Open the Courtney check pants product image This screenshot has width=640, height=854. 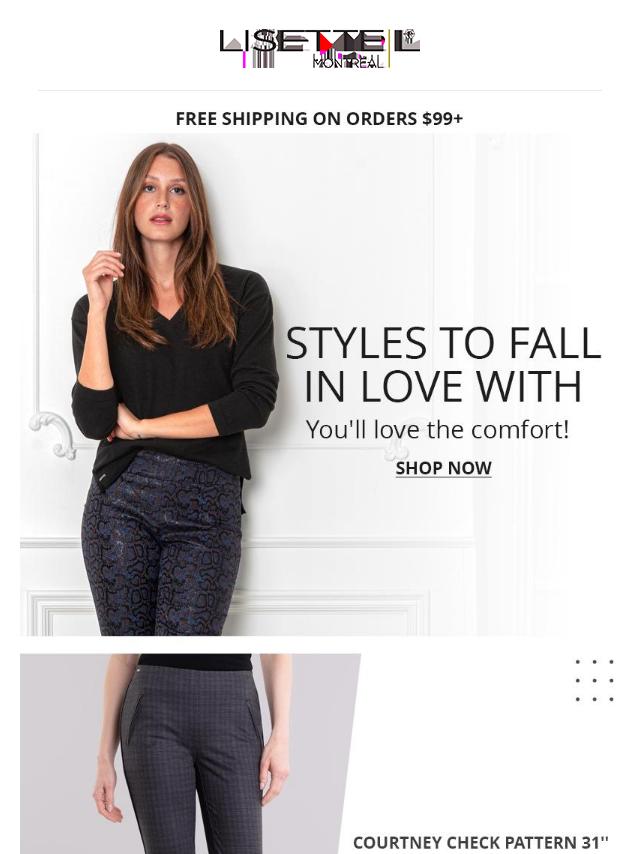[x=191, y=754]
